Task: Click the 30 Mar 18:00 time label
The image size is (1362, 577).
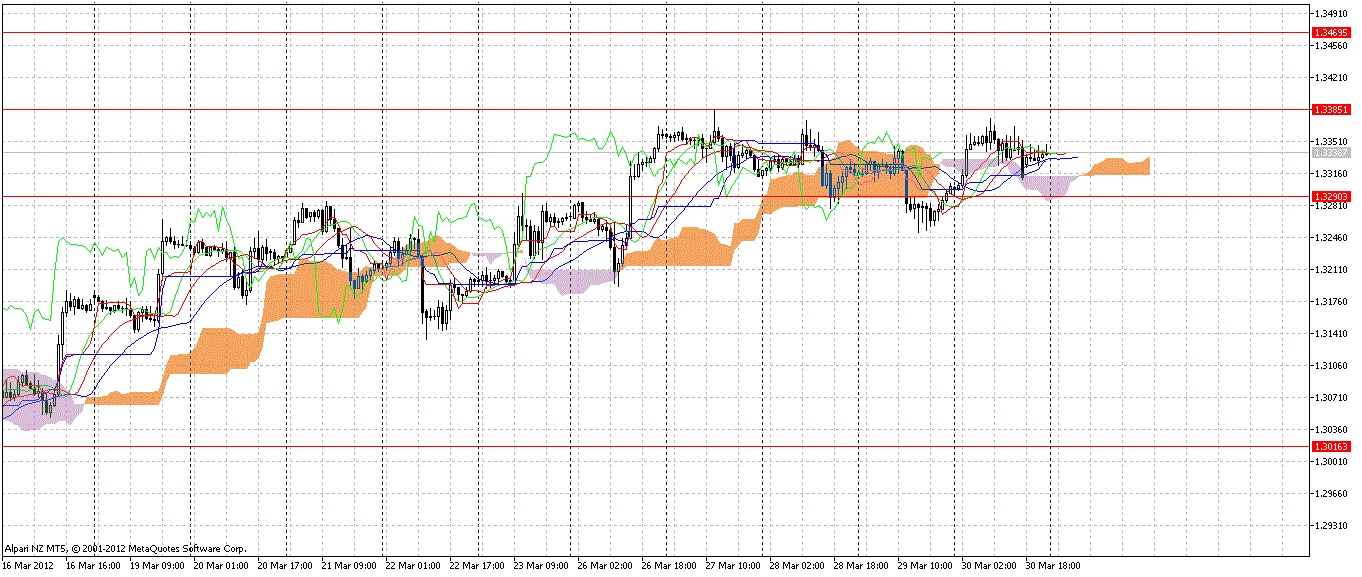Action: [x=1052, y=565]
